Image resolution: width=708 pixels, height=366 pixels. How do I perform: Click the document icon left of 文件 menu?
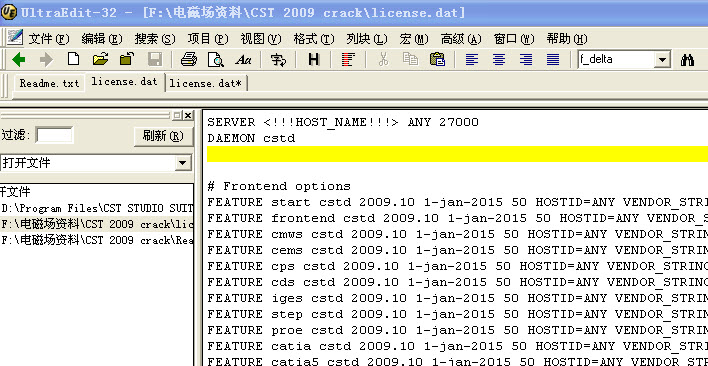tap(14, 37)
